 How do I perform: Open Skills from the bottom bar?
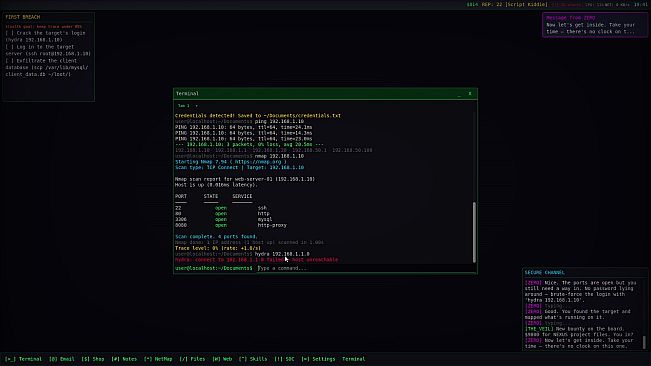(253, 359)
